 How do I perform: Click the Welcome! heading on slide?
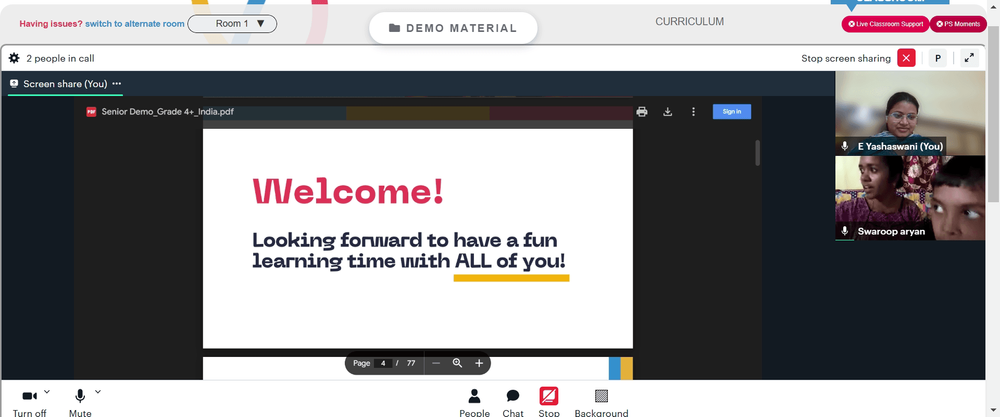tap(348, 191)
